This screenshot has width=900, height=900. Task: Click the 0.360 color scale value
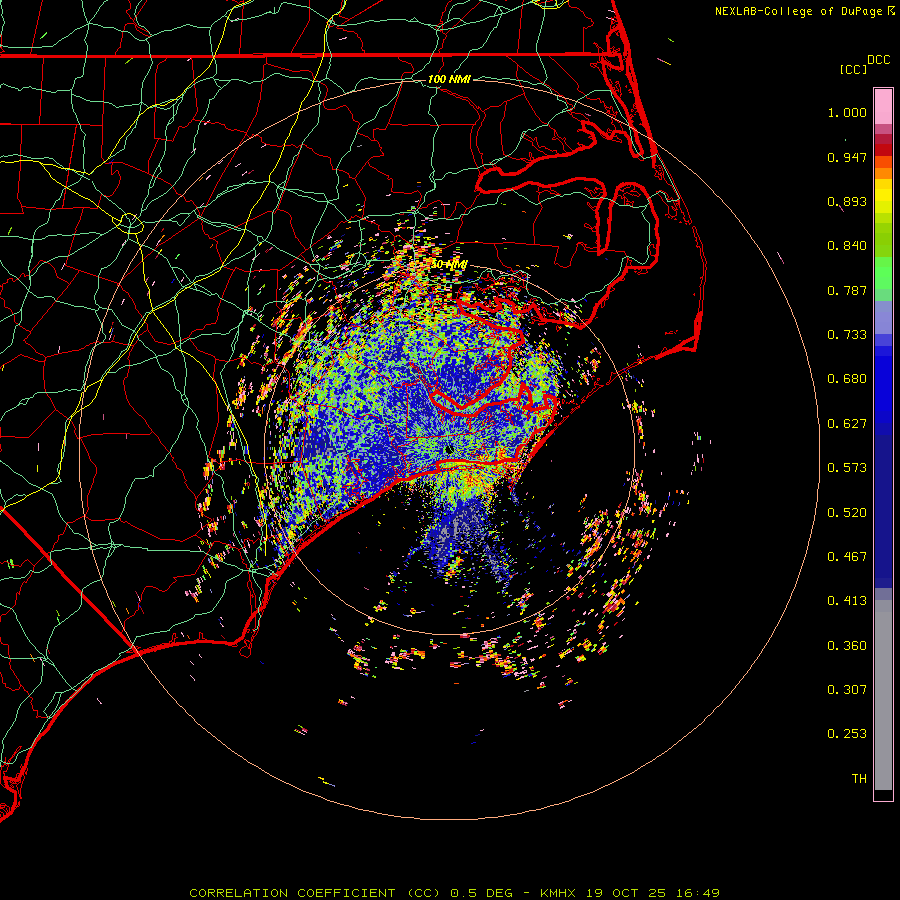(847, 646)
